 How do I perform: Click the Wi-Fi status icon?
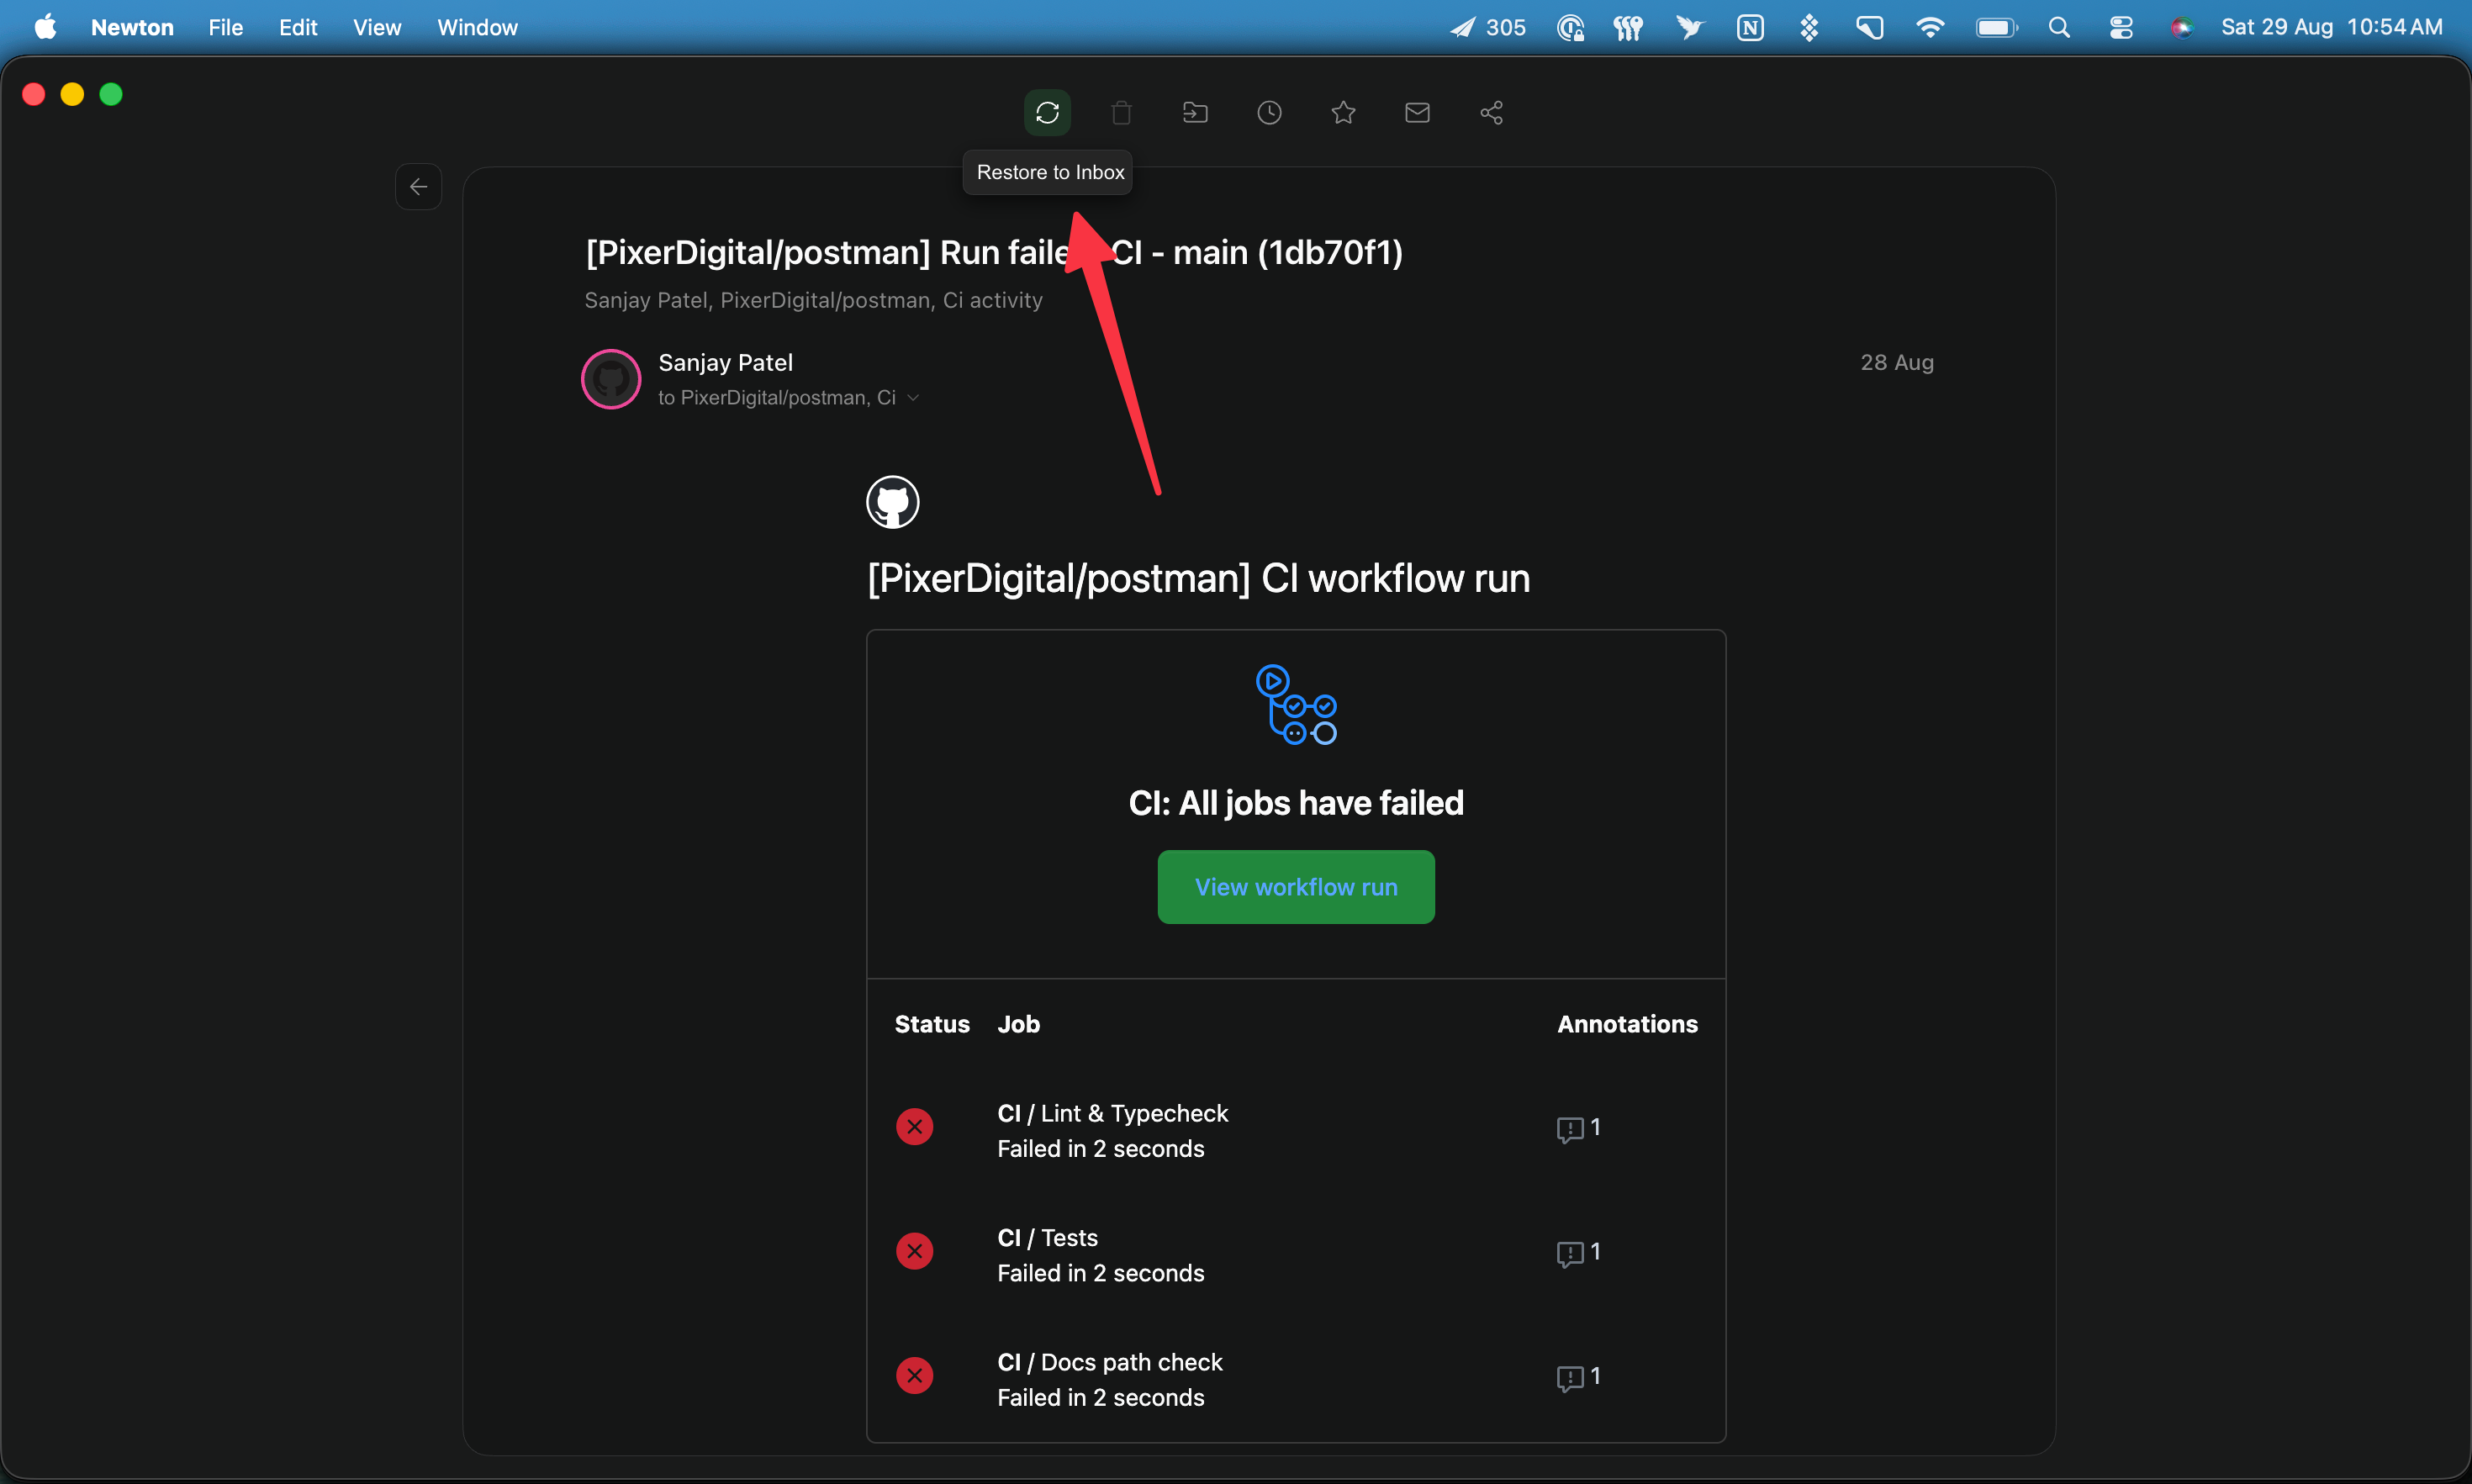click(x=1930, y=27)
